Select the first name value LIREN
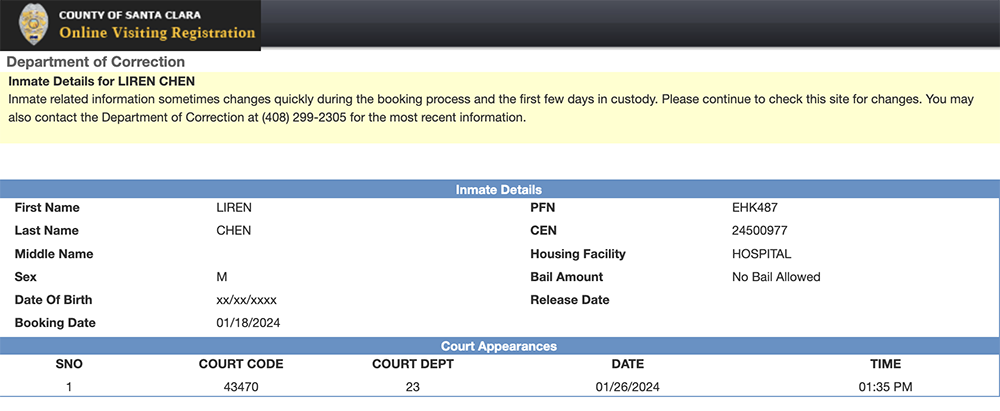Viewport: 1000px width, 411px height. (x=234, y=208)
